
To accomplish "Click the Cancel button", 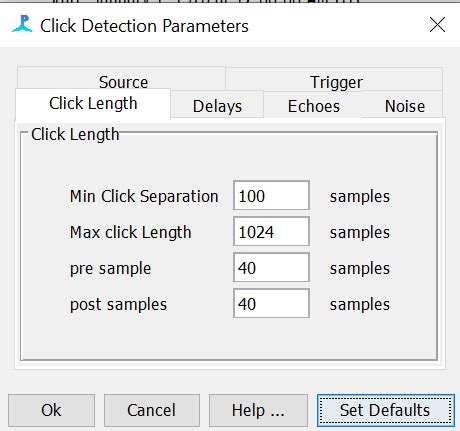I will click(x=152, y=410).
